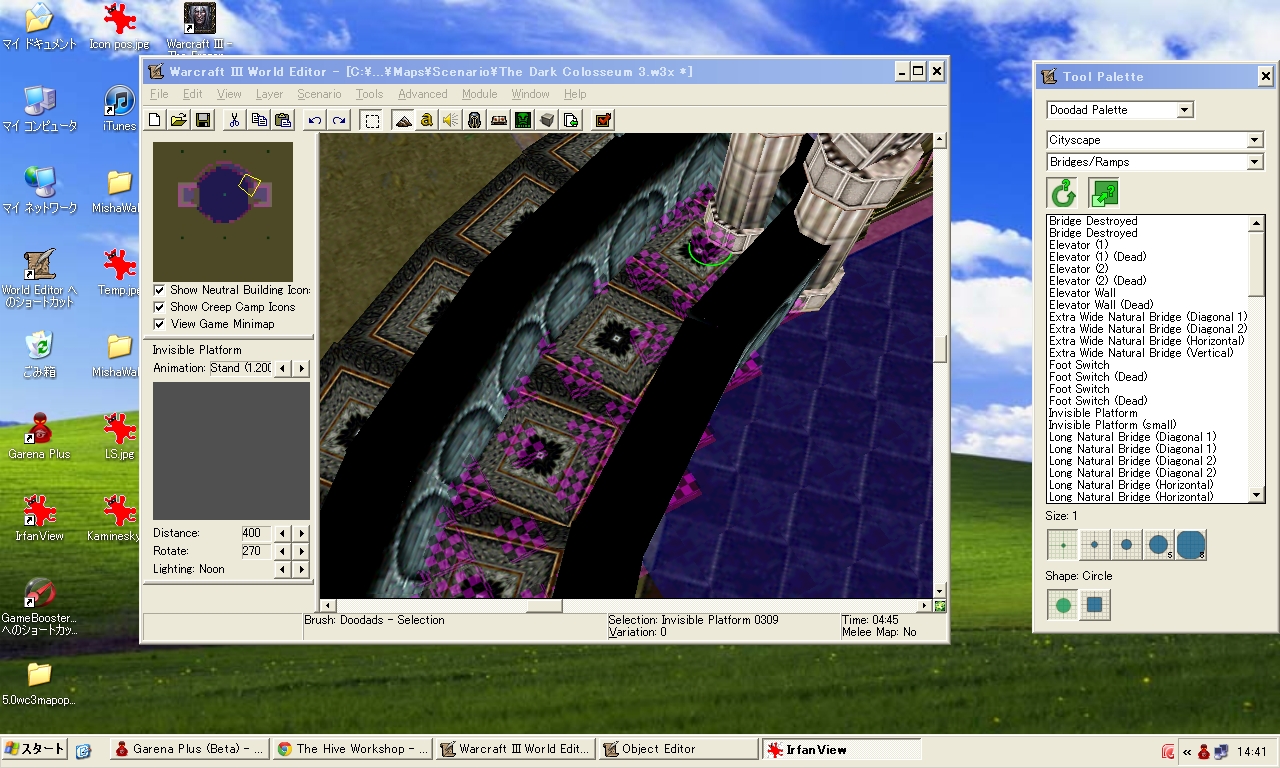Increase Rotate value with the right arrow
Viewport: 1280px width, 768px height.
(x=302, y=552)
